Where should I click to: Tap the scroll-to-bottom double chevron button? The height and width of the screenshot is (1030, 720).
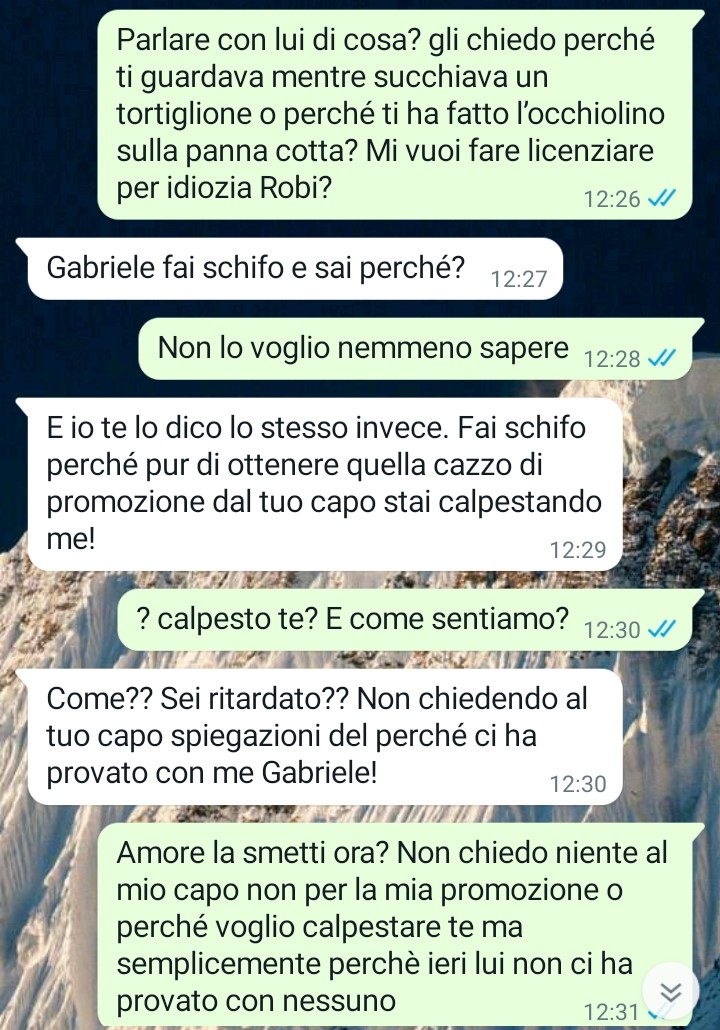670,992
